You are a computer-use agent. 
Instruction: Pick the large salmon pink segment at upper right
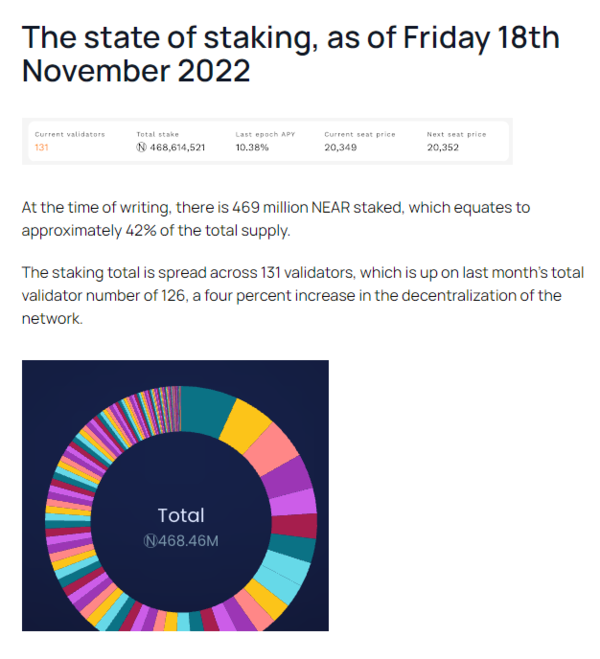[x=273, y=449]
